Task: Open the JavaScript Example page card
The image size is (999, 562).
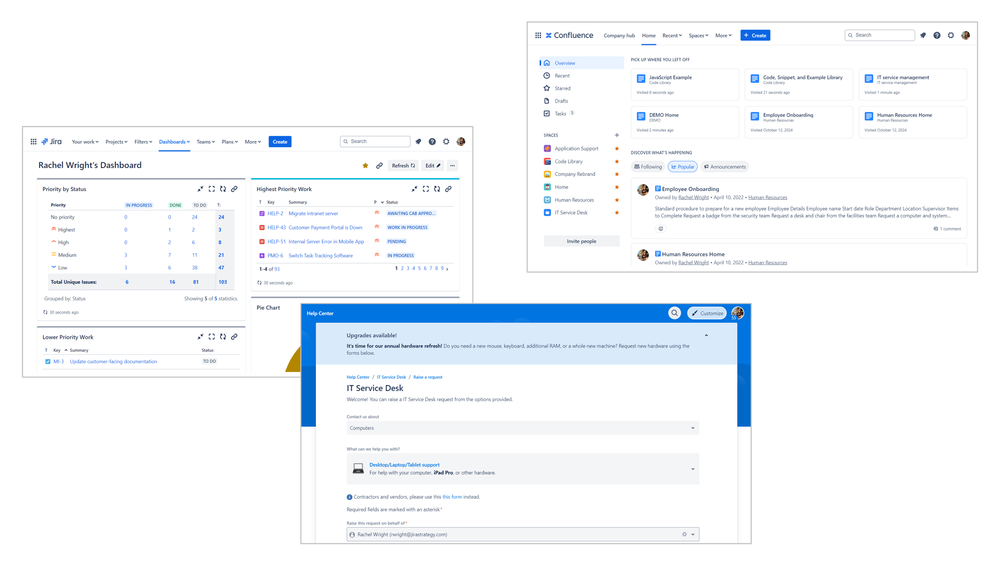Action: [685, 84]
